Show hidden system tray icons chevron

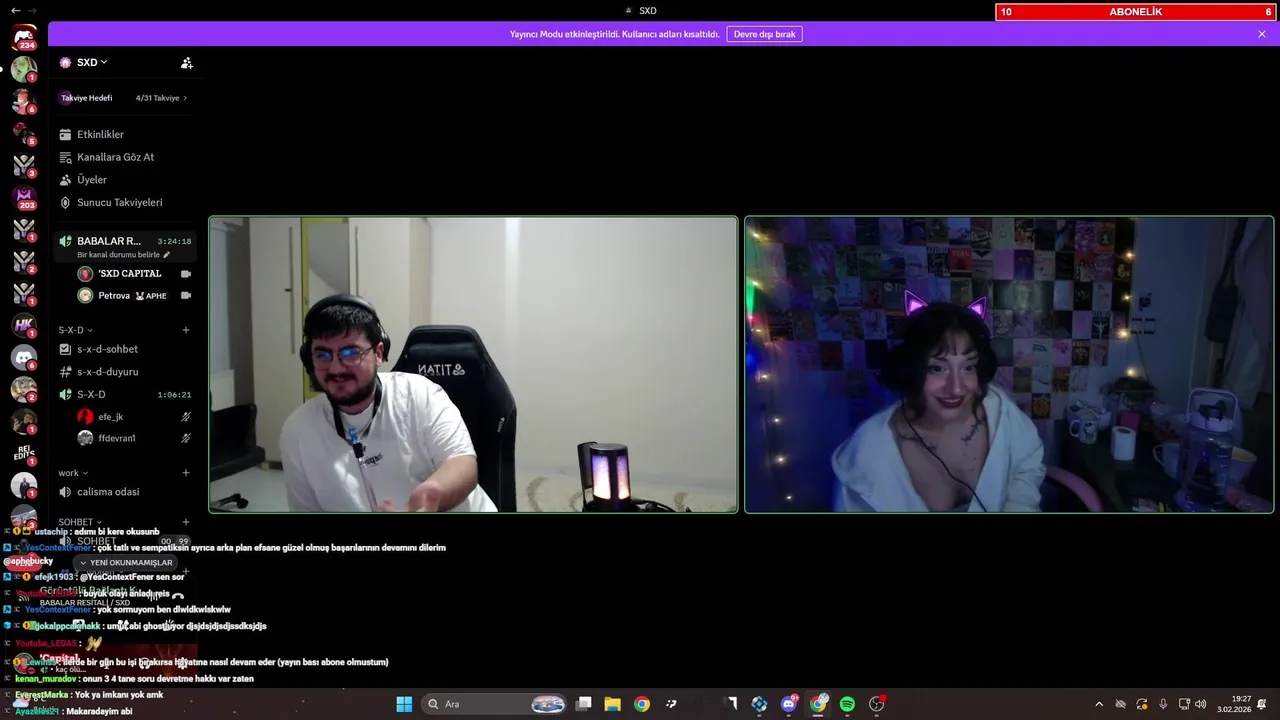(1099, 704)
